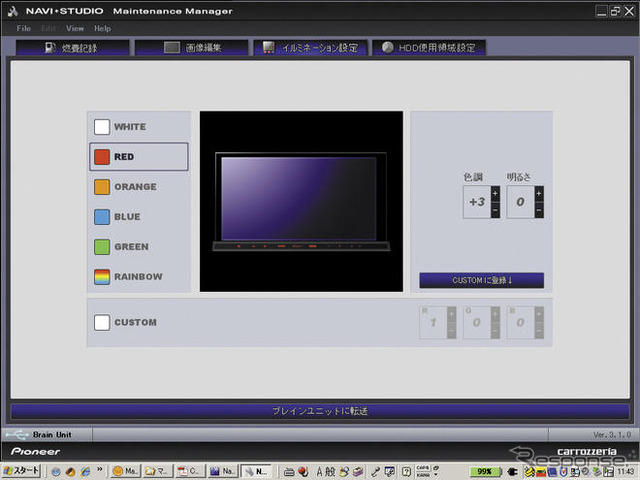The width and height of the screenshot is (640, 480).
Task: Click the CUSTOMに登録 register button
Action: click(x=482, y=280)
